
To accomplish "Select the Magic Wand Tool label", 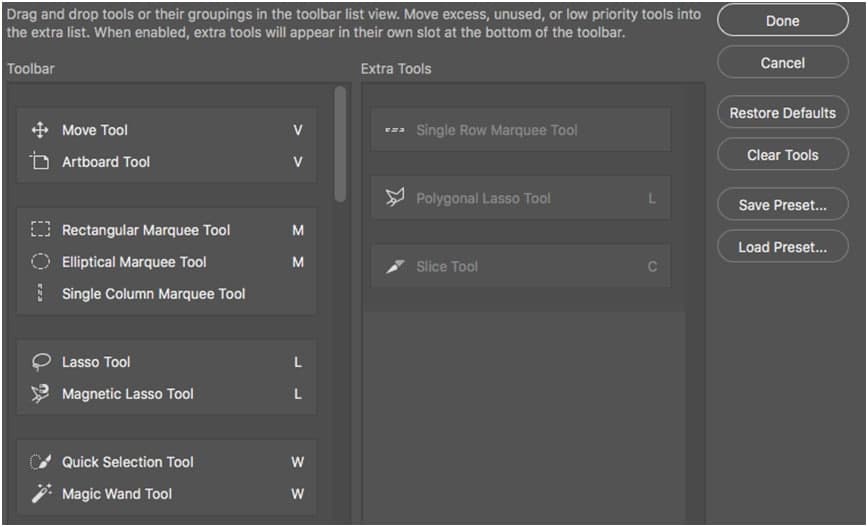I will 117,494.
